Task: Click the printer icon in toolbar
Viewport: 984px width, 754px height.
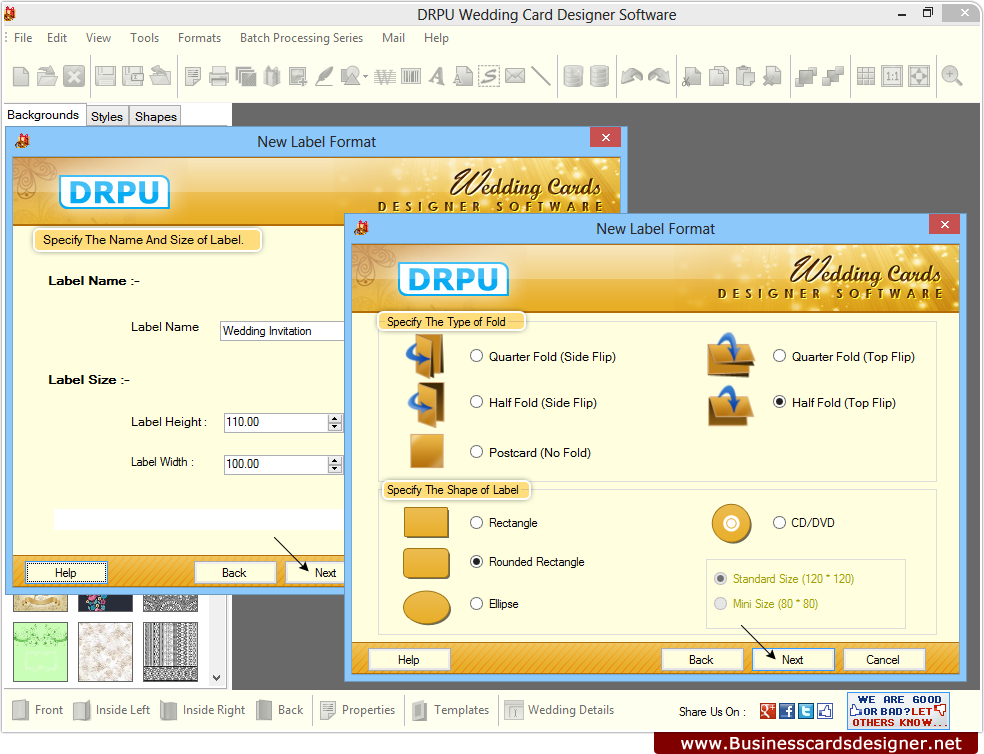Action: [218, 77]
